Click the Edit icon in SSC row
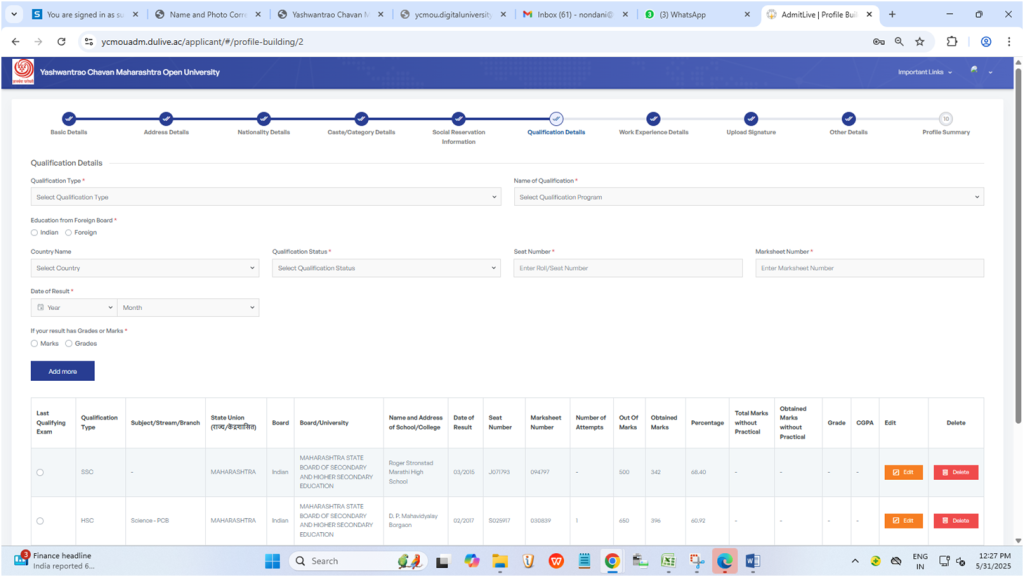 point(903,472)
